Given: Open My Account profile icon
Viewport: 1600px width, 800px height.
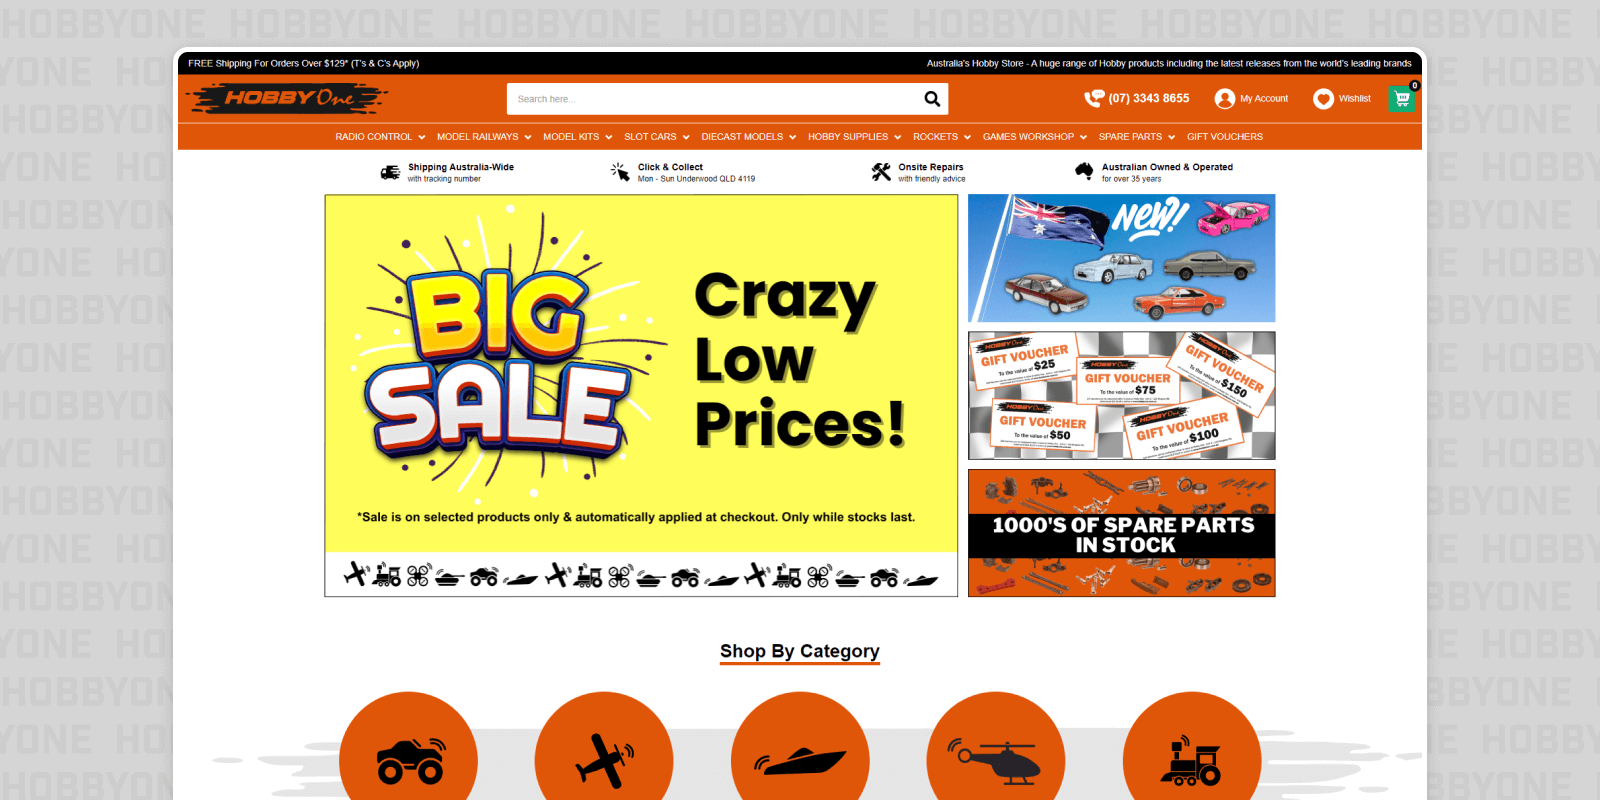Looking at the screenshot, I should click(1225, 99).
